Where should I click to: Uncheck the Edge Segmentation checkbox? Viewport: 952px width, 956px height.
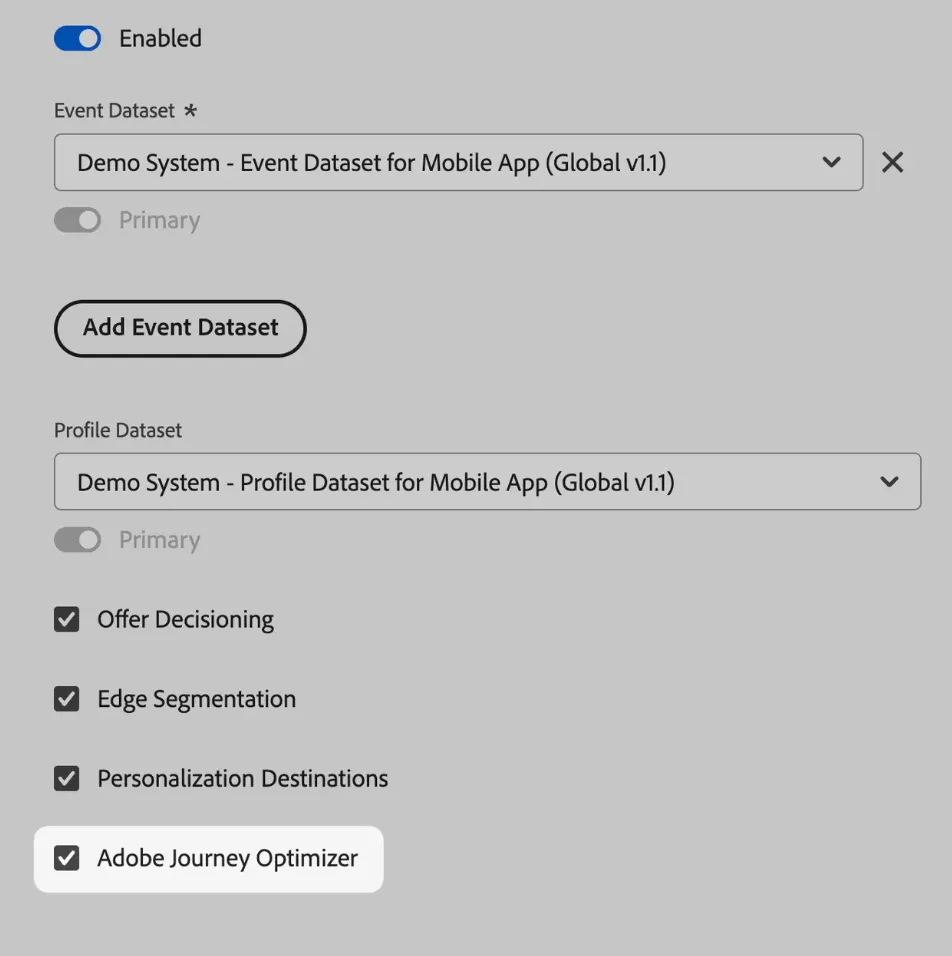(x=66, y=699)
